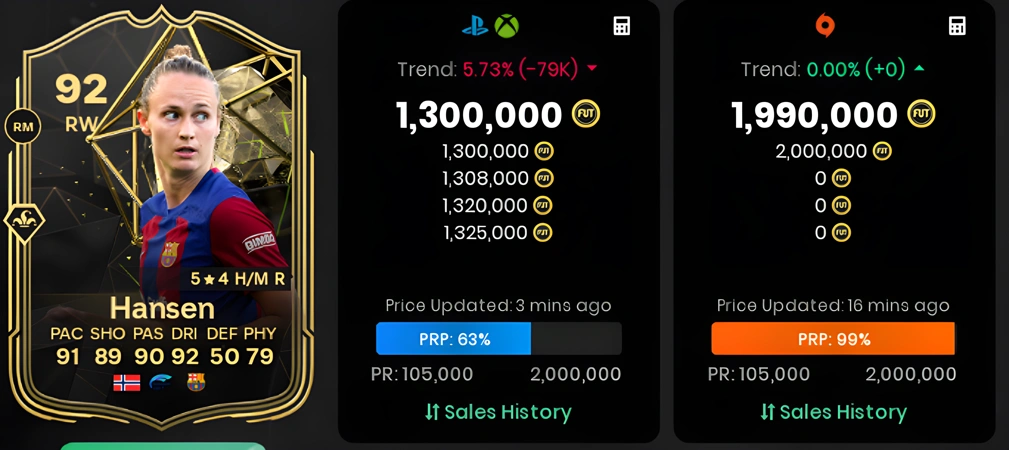Click the RM alternate position badge
1009x450 pixels.
23,127
